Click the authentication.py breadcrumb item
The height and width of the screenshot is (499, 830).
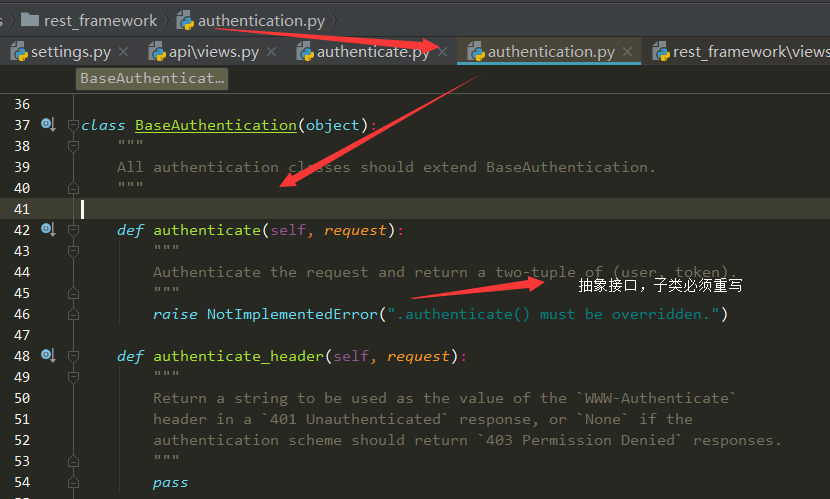click(x=250, y=21)
